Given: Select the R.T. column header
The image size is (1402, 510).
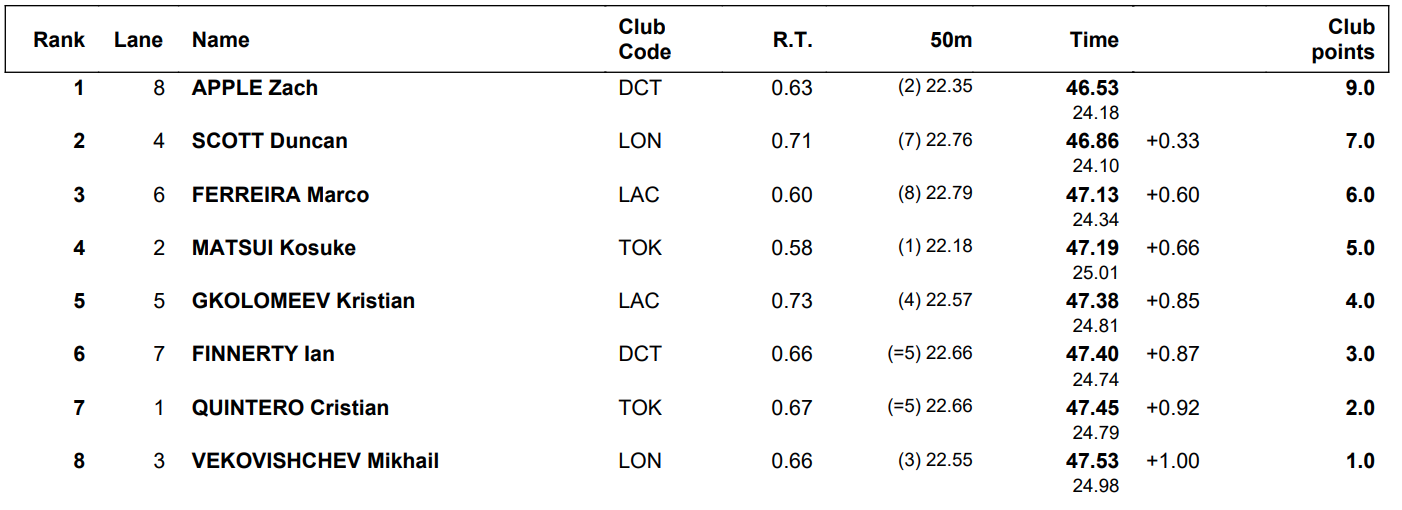Looking at the screenshot, I should click(x=792, y=40).
